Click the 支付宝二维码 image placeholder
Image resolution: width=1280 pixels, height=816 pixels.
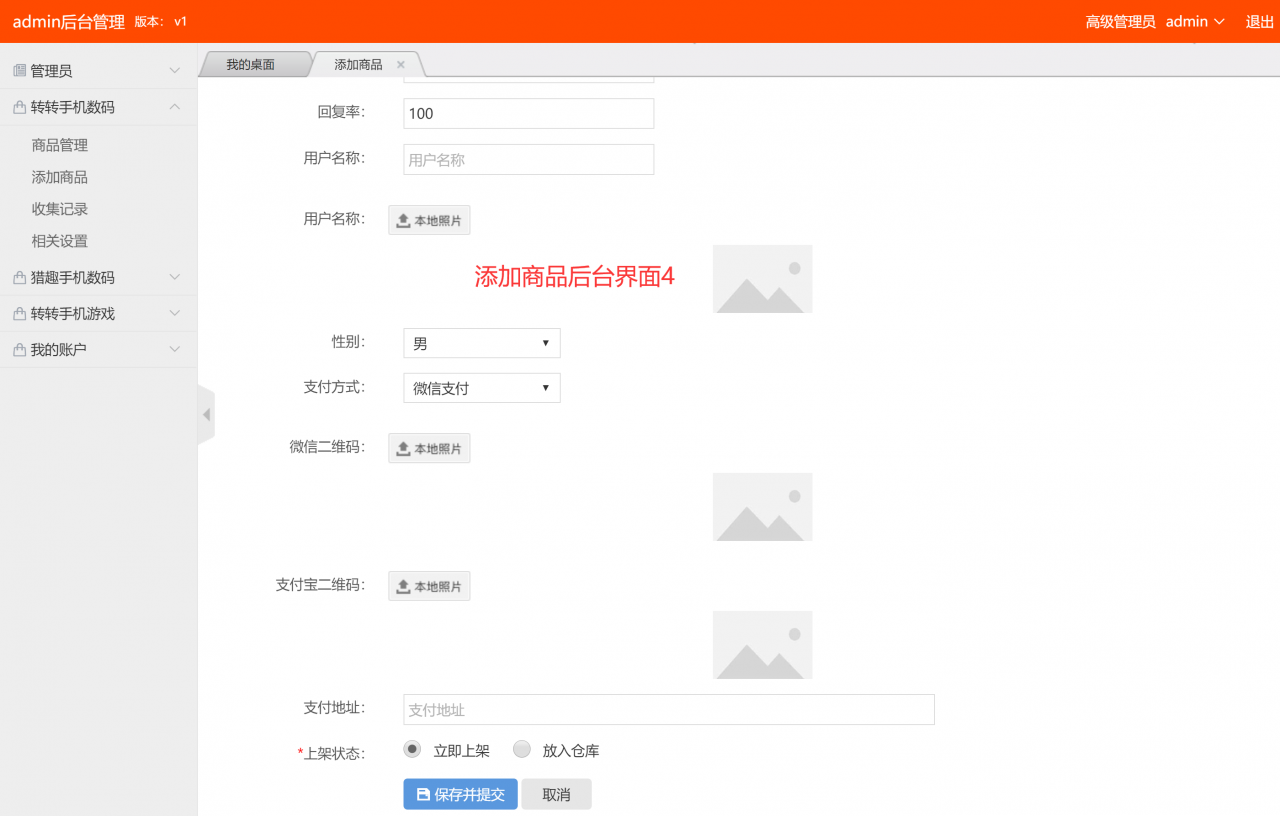[x=762, y=645]
